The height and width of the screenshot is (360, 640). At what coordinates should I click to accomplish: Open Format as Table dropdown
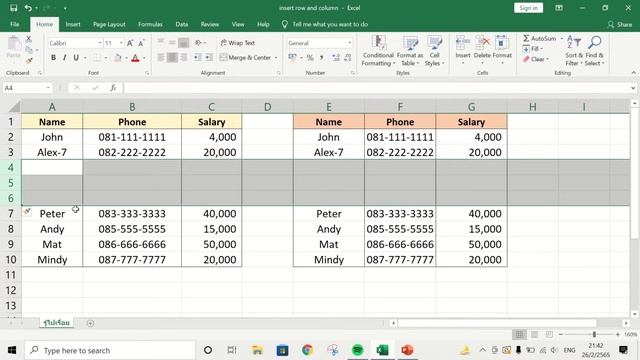point(410,51)
